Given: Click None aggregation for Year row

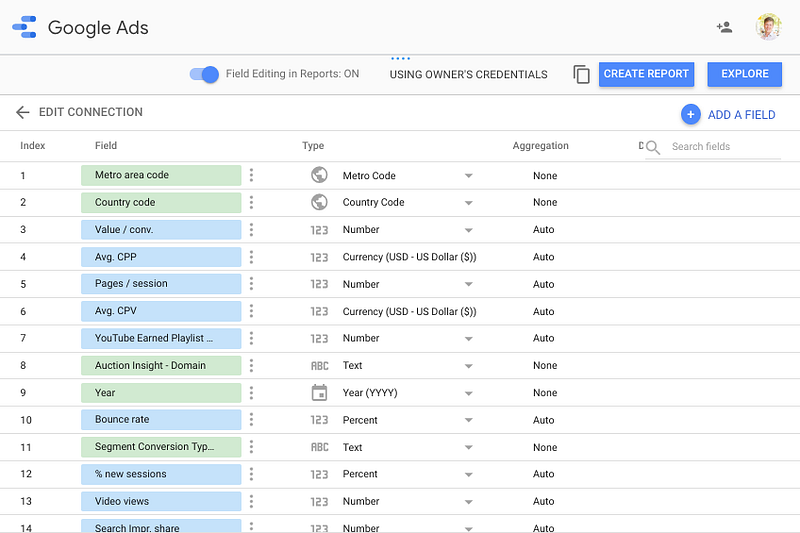Looking at the screenshot, I should (x=545, y=393).
